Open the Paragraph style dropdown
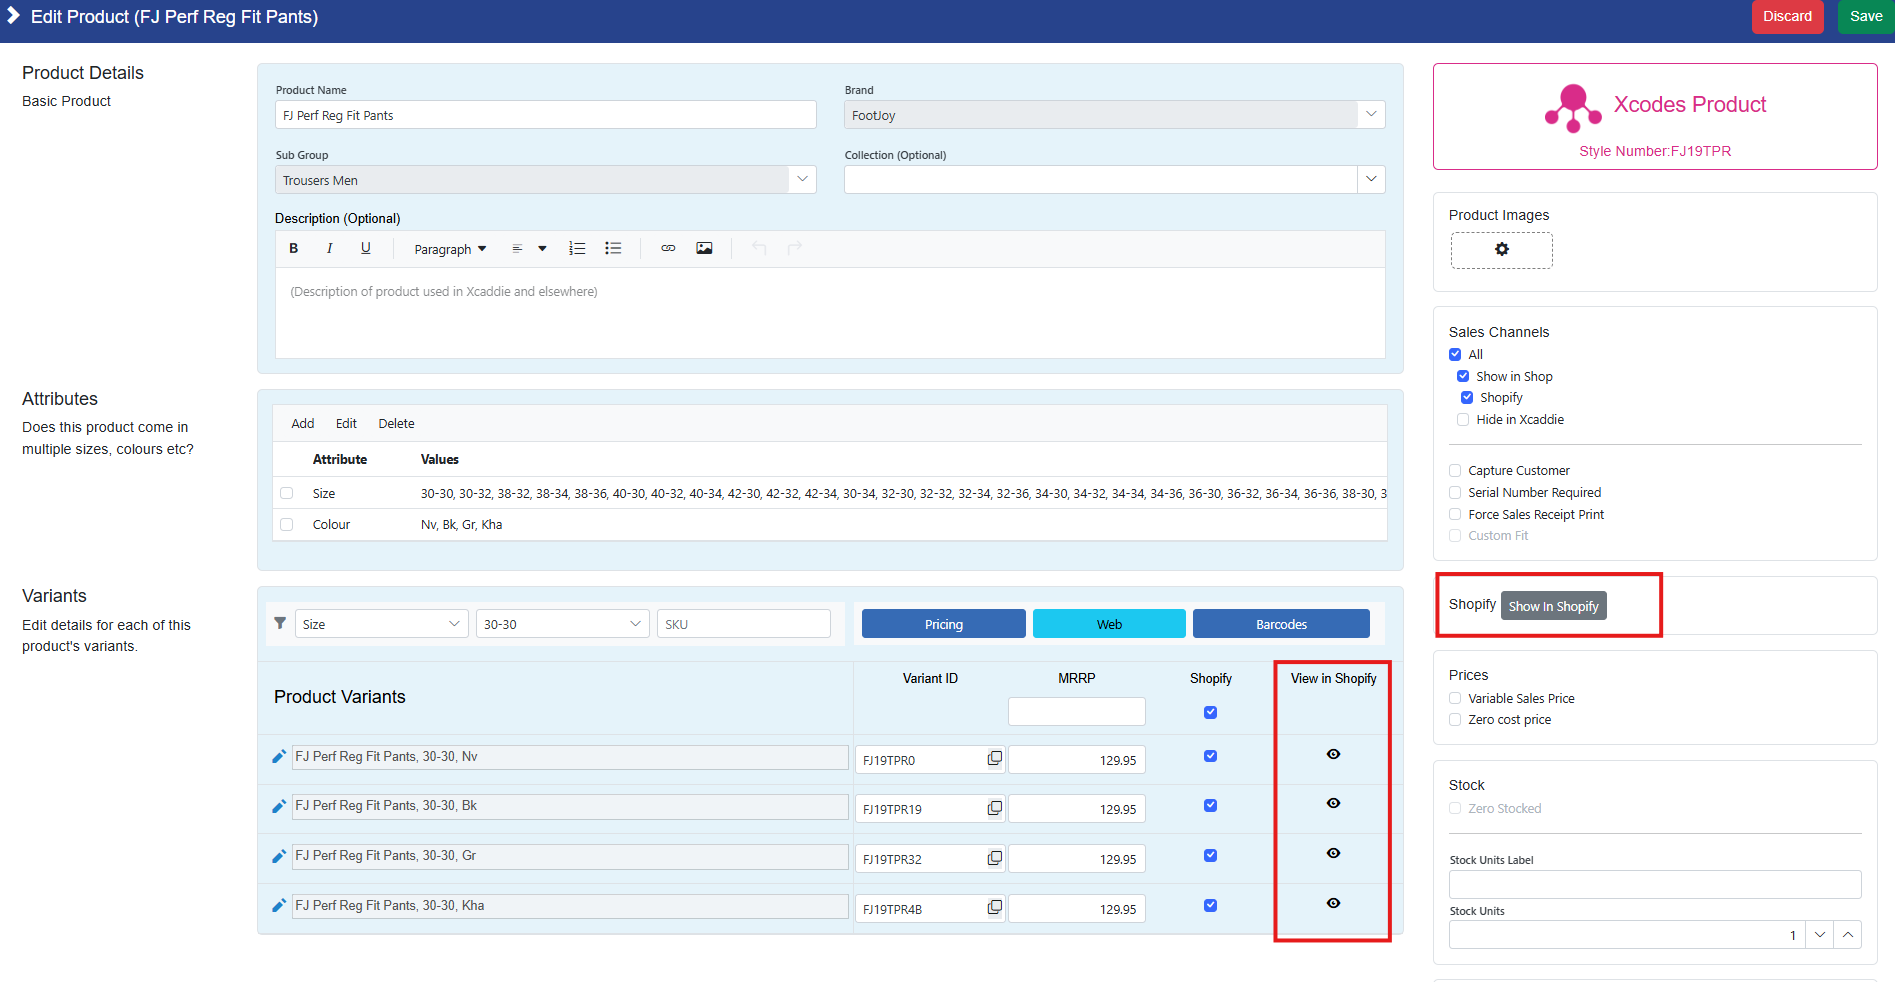This screenshot has width=1895, height=982. (450, 249)
